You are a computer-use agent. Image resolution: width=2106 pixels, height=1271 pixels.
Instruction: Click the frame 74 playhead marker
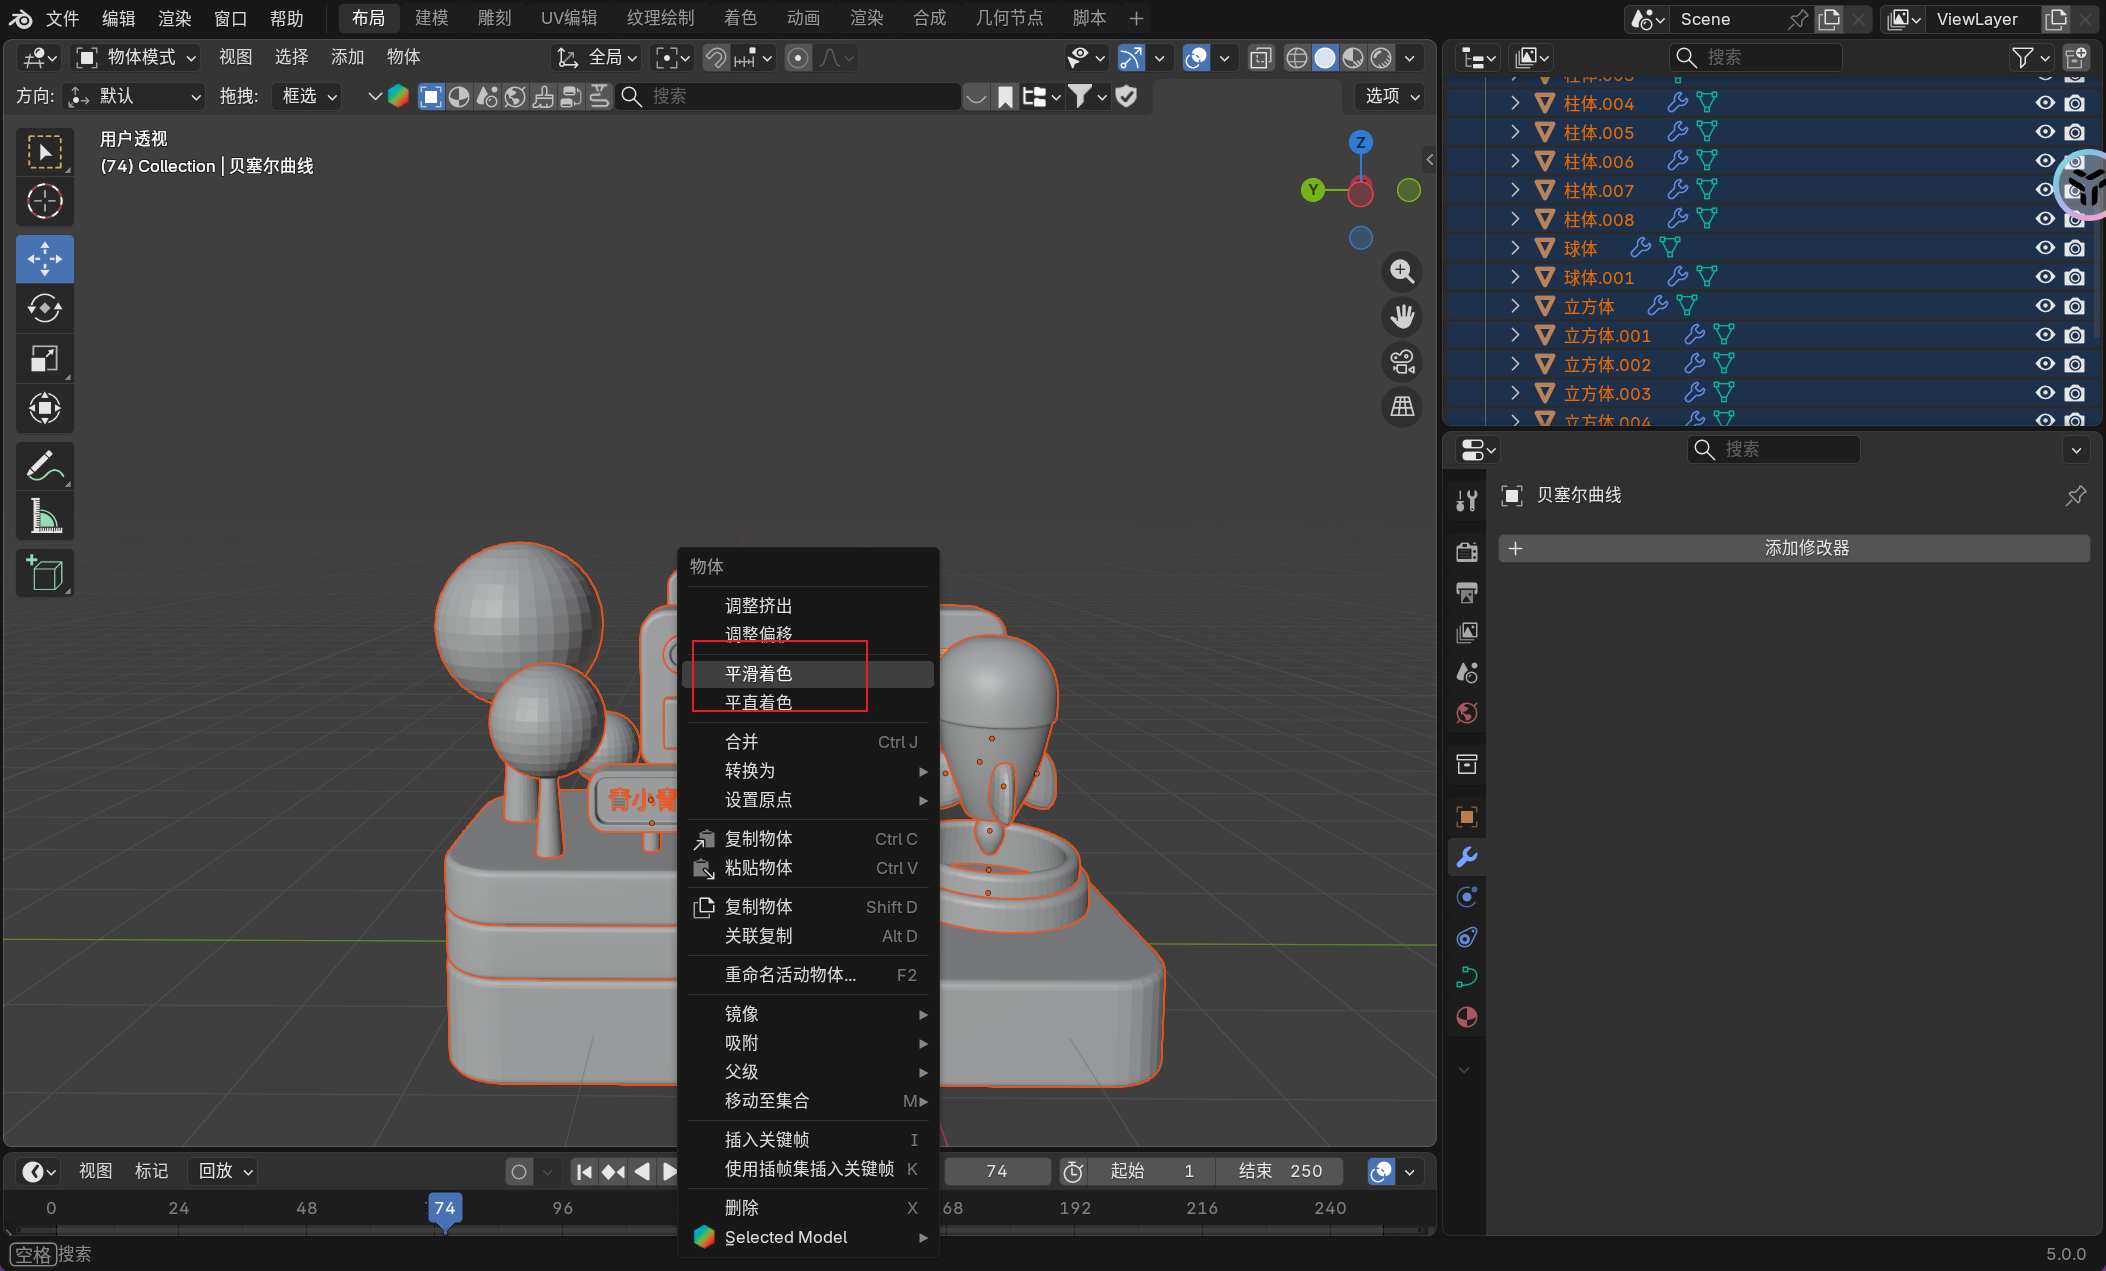(445, 1208)
